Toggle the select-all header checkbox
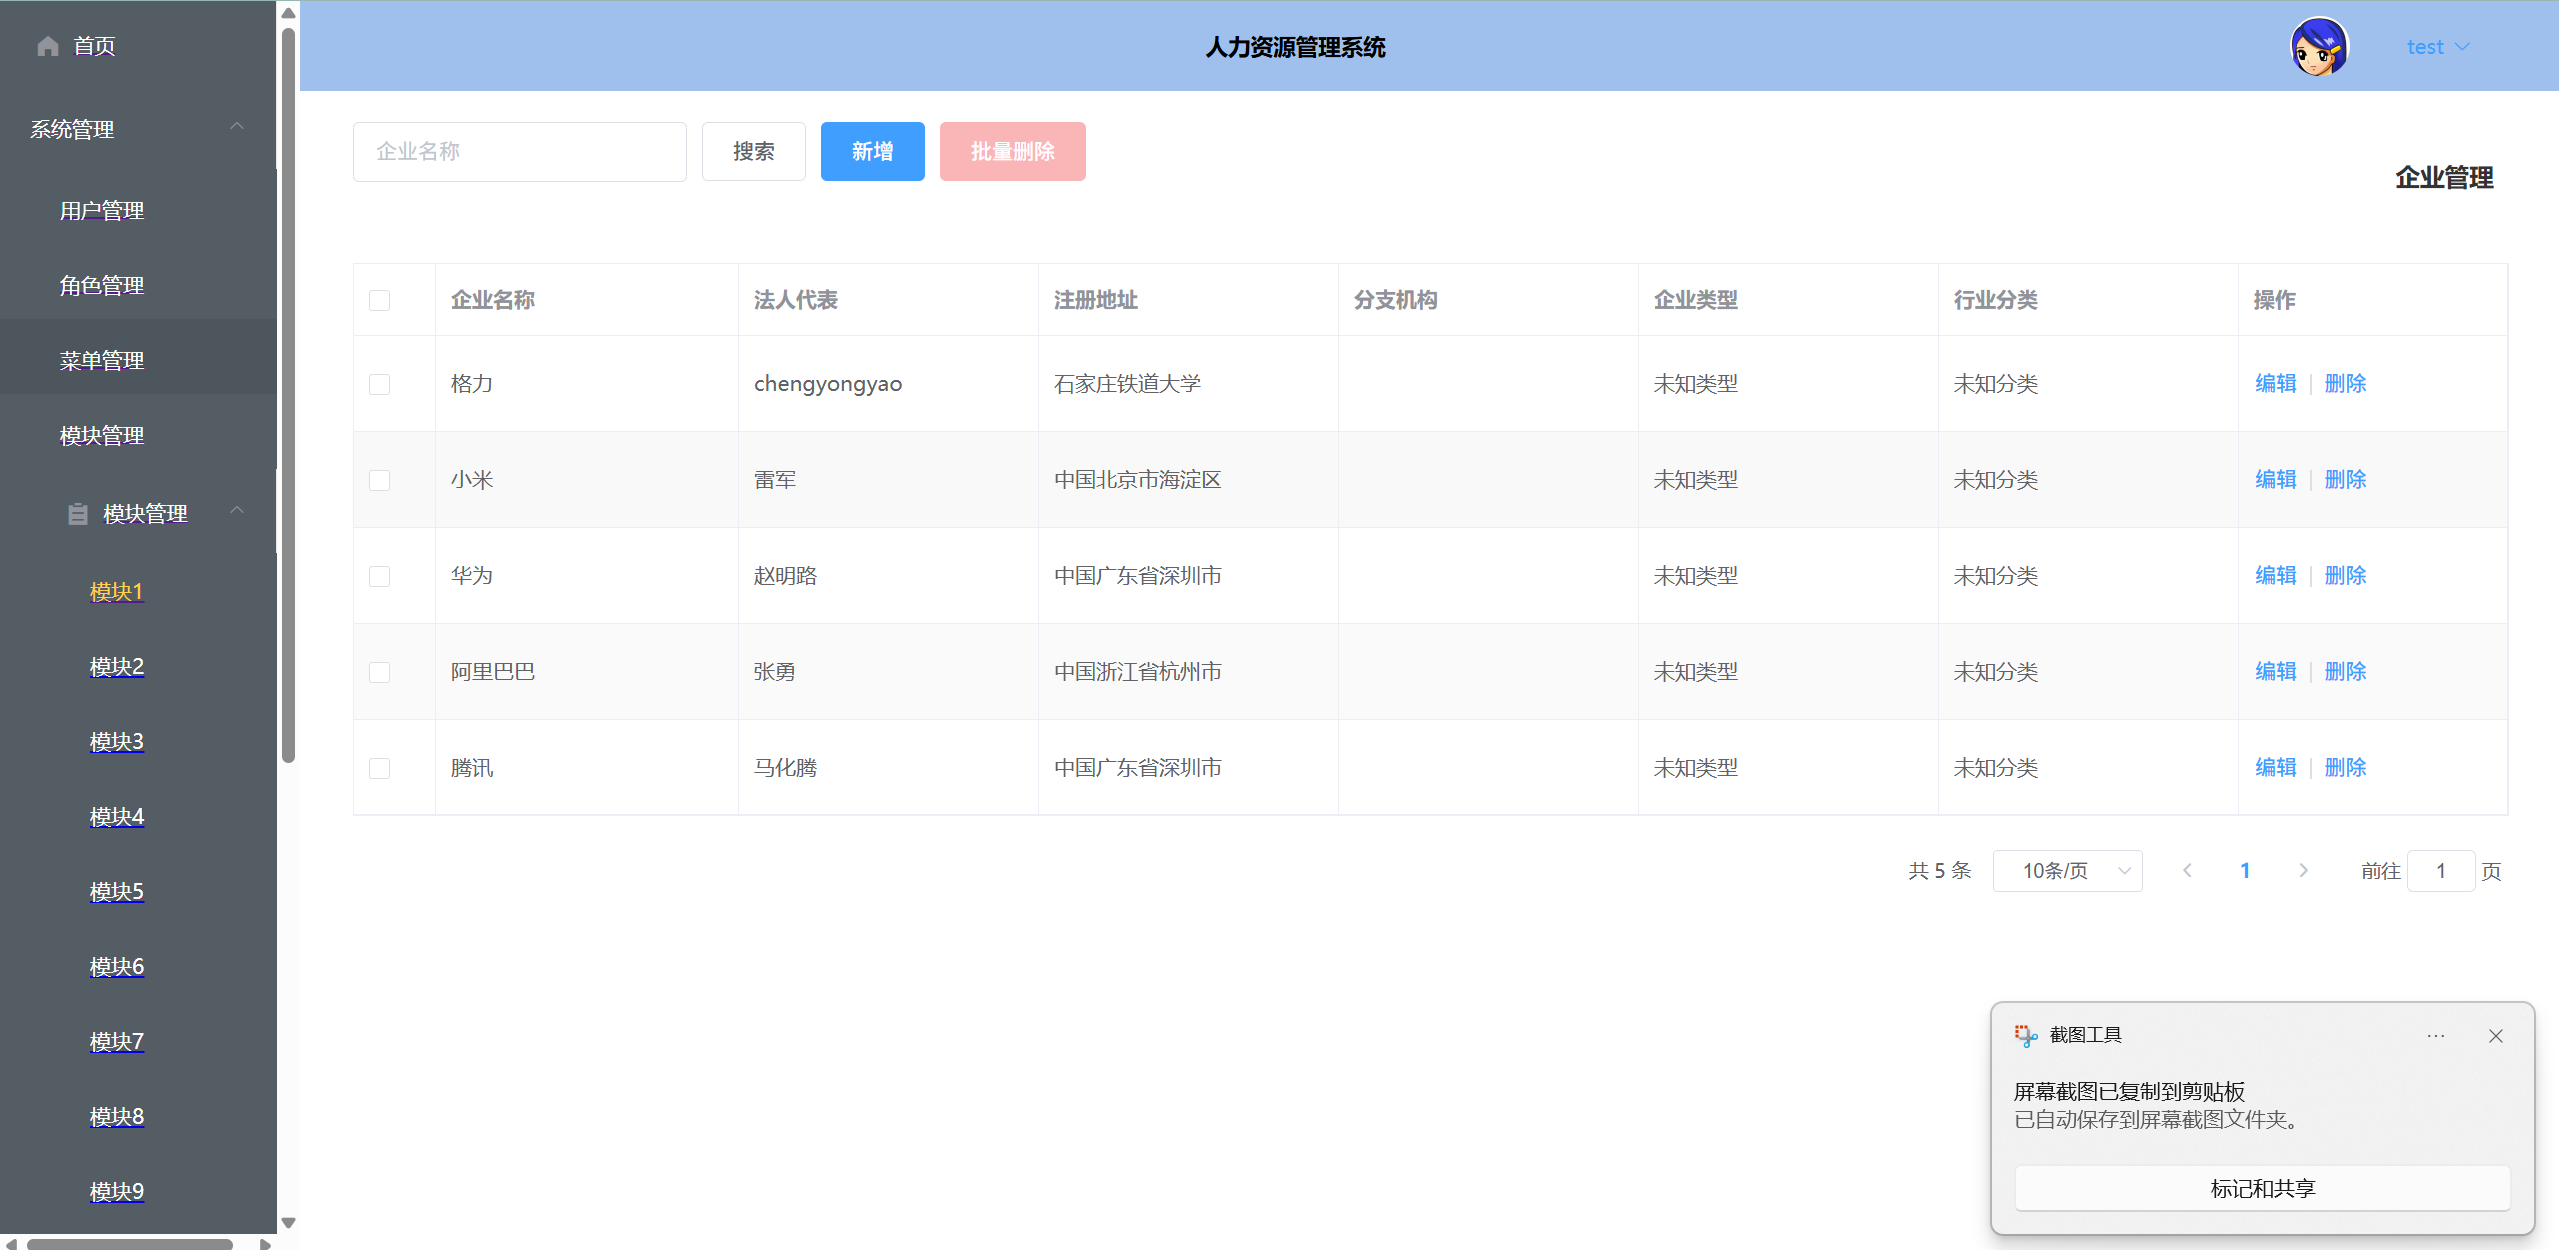The height and width of the screenshot is (1250, 2559). pos(379,300)
